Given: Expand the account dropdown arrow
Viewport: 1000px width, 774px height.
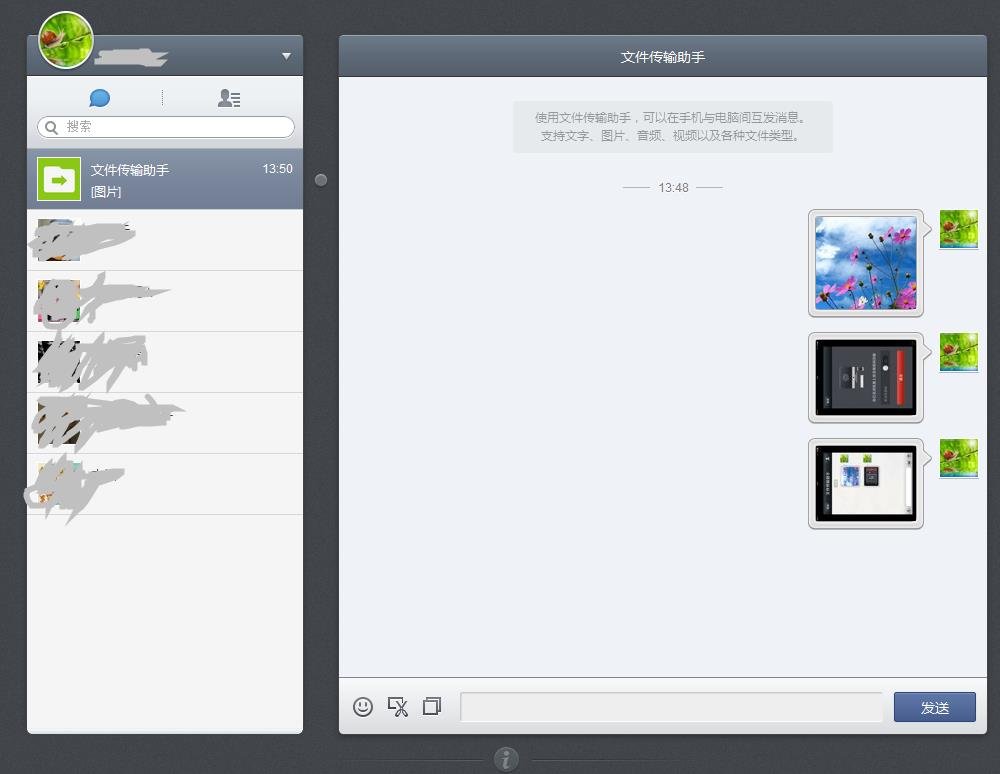Looking at the screenshot, I should tap(286, 56).
